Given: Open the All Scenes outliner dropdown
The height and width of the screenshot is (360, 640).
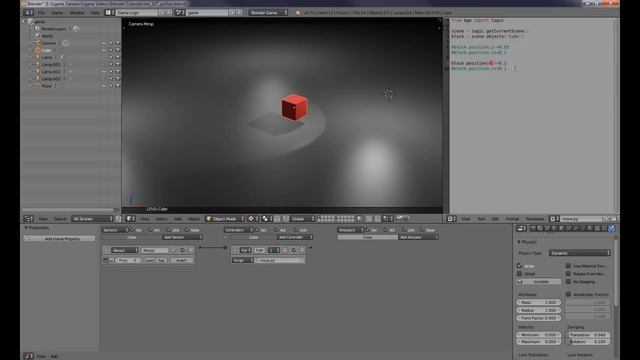Looking at the screenshot, I should point(92,219).
